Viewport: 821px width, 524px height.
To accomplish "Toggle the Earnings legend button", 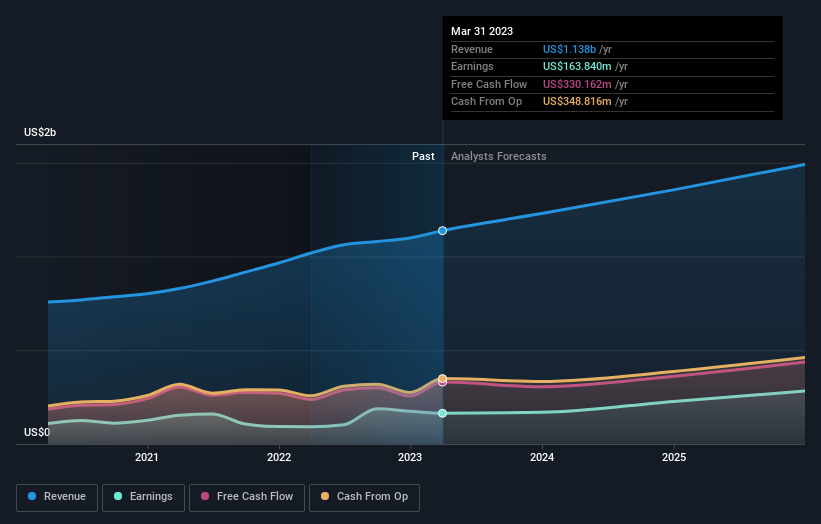I will [143, 497].
